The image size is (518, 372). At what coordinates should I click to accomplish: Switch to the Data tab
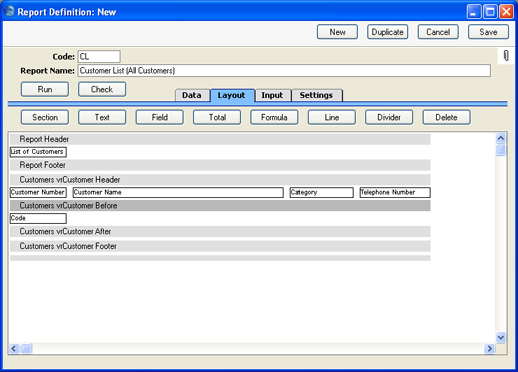[x=192, y=95]
